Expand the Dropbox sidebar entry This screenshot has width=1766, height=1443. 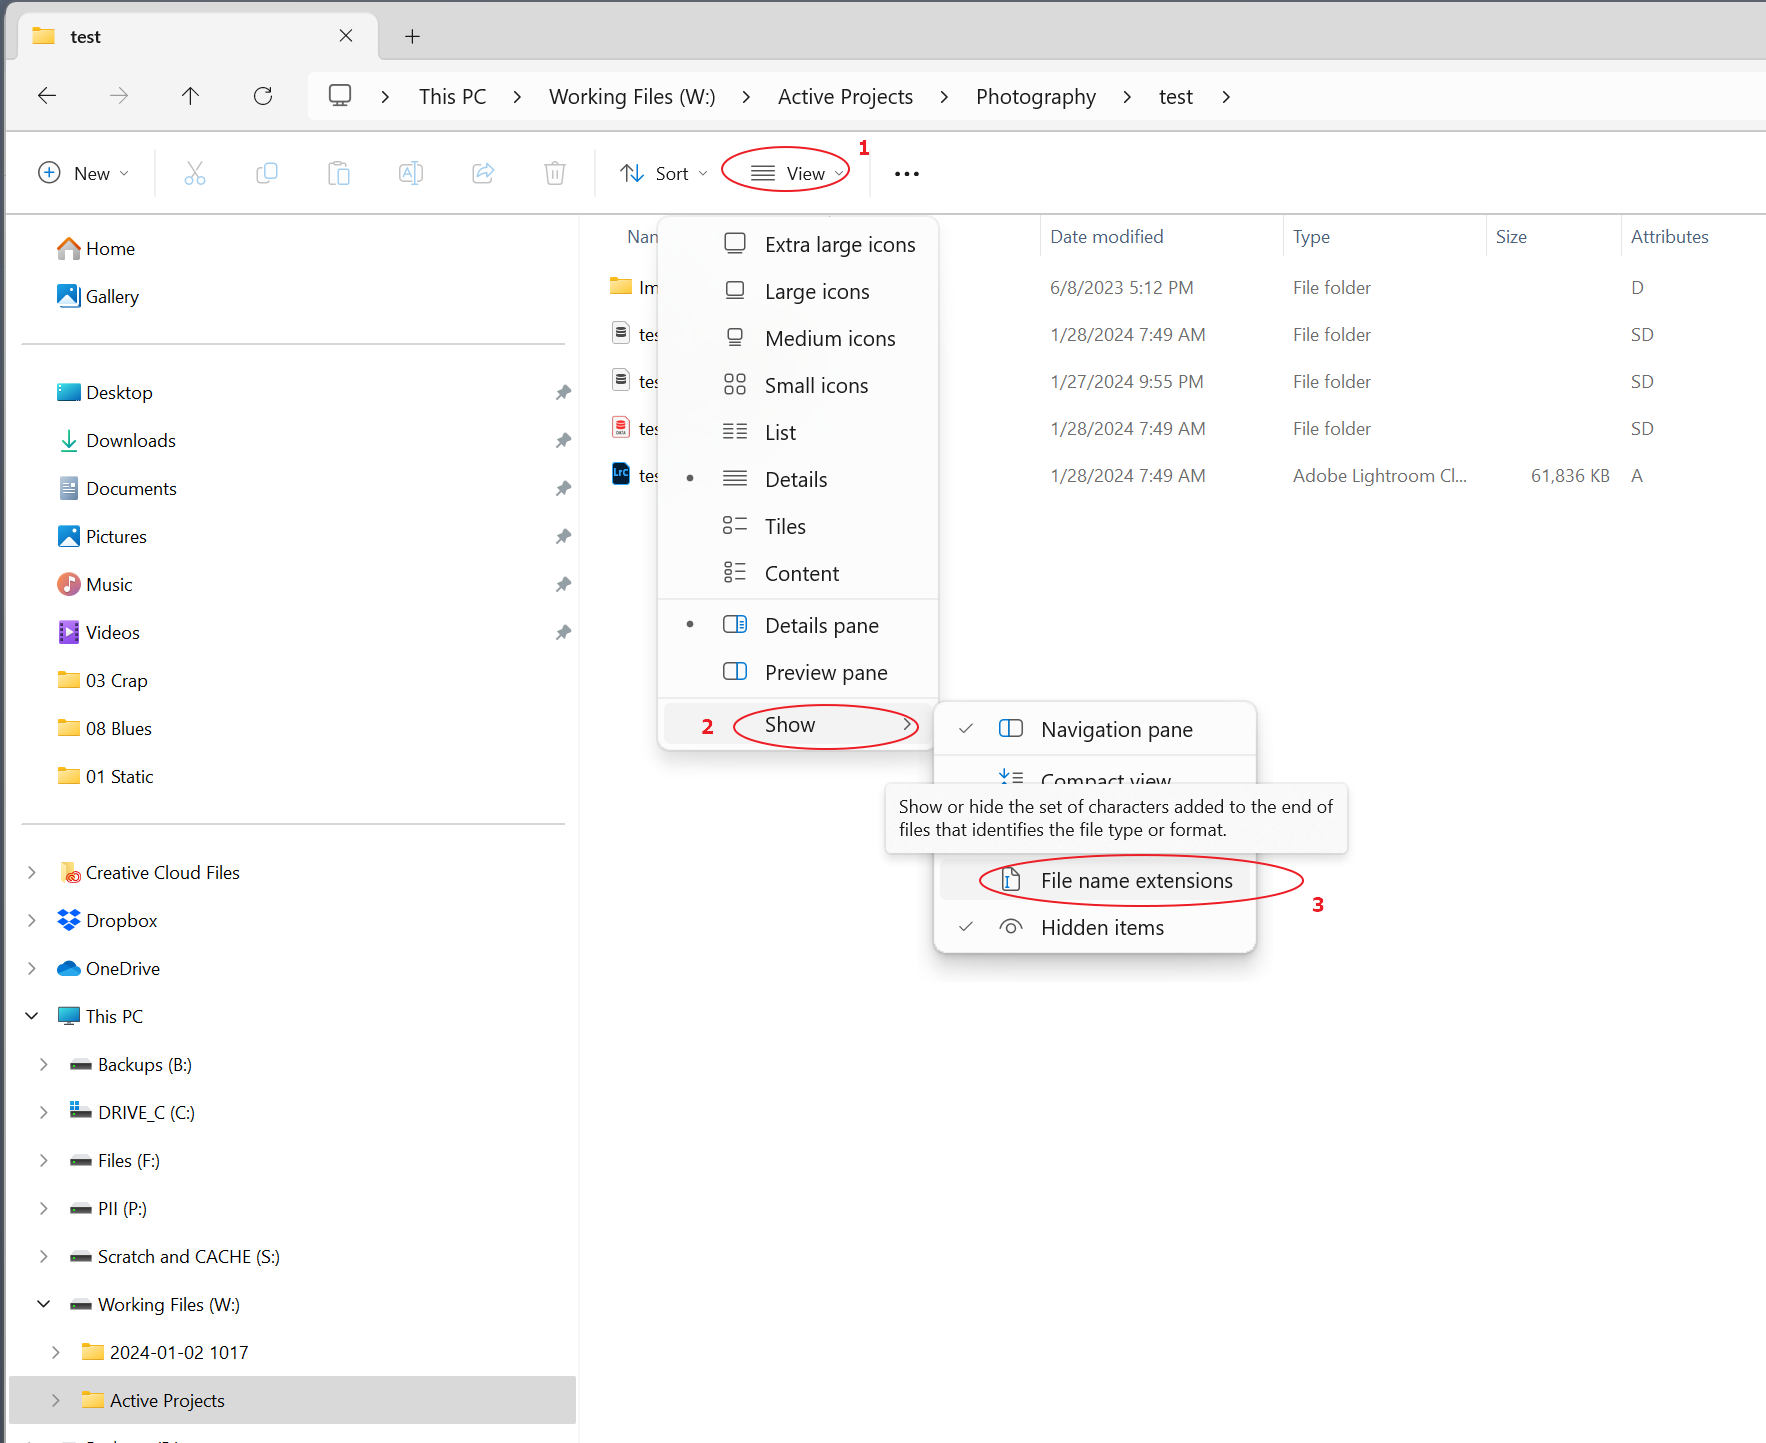31,920
